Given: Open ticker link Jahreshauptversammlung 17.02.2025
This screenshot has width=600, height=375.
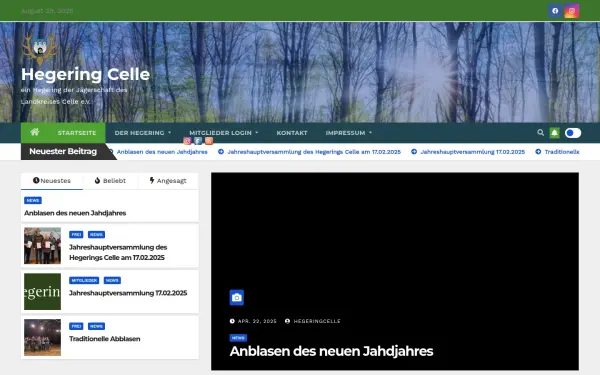Looking at the screenshot, I should [x=473, y=152].
